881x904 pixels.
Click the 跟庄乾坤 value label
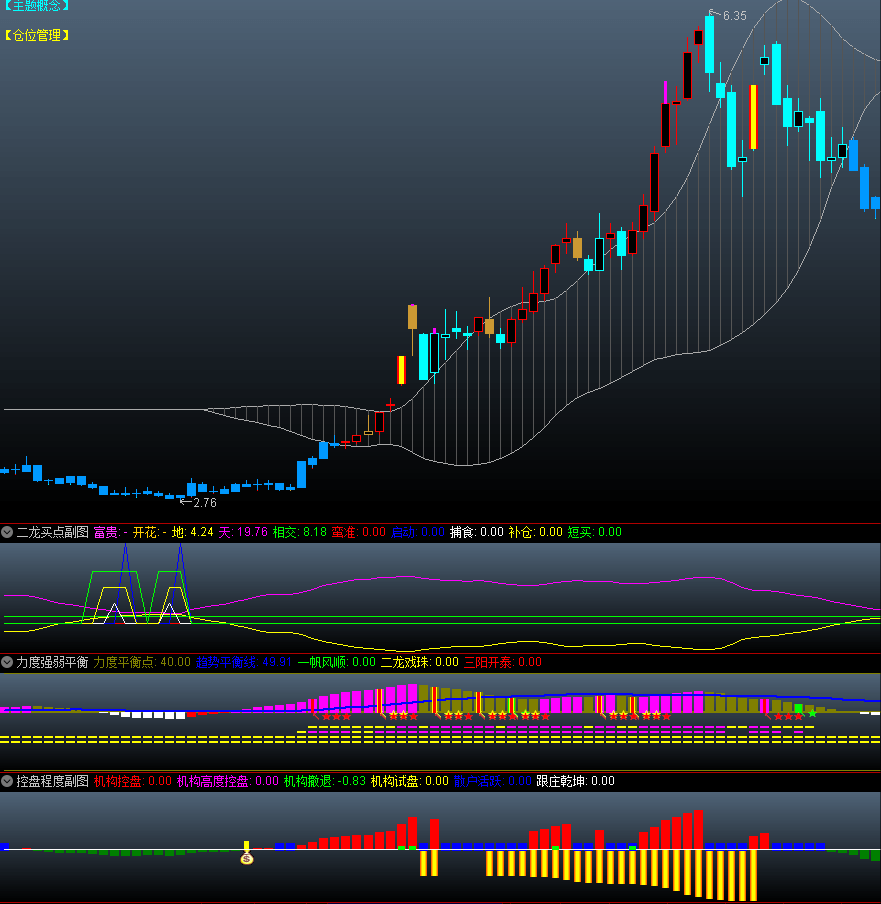[575, 781]
